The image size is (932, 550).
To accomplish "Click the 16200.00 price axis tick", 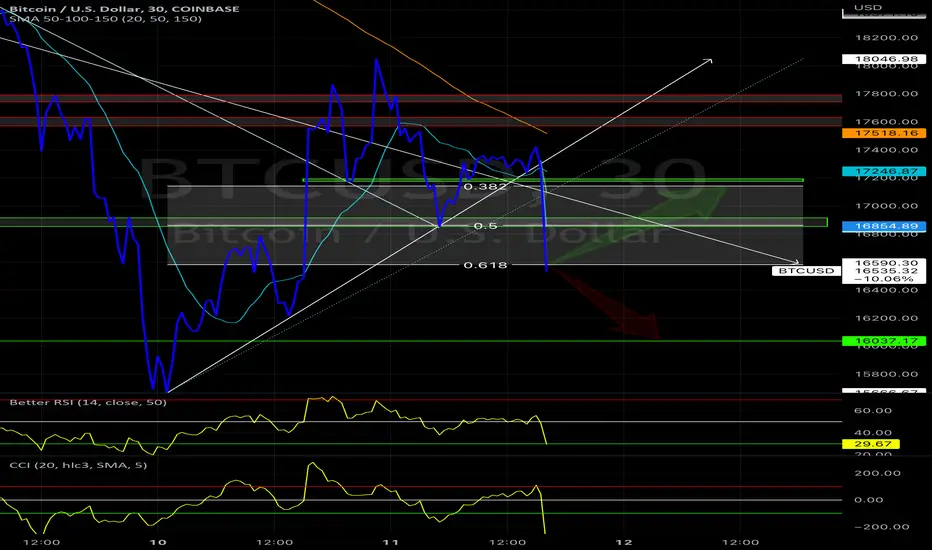I will coord(886,318).
